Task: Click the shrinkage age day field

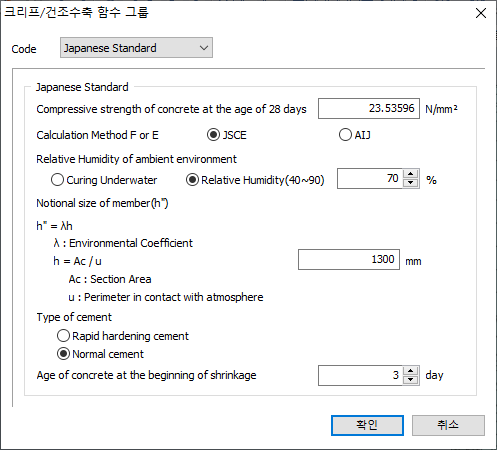Action: pos(360,375)
